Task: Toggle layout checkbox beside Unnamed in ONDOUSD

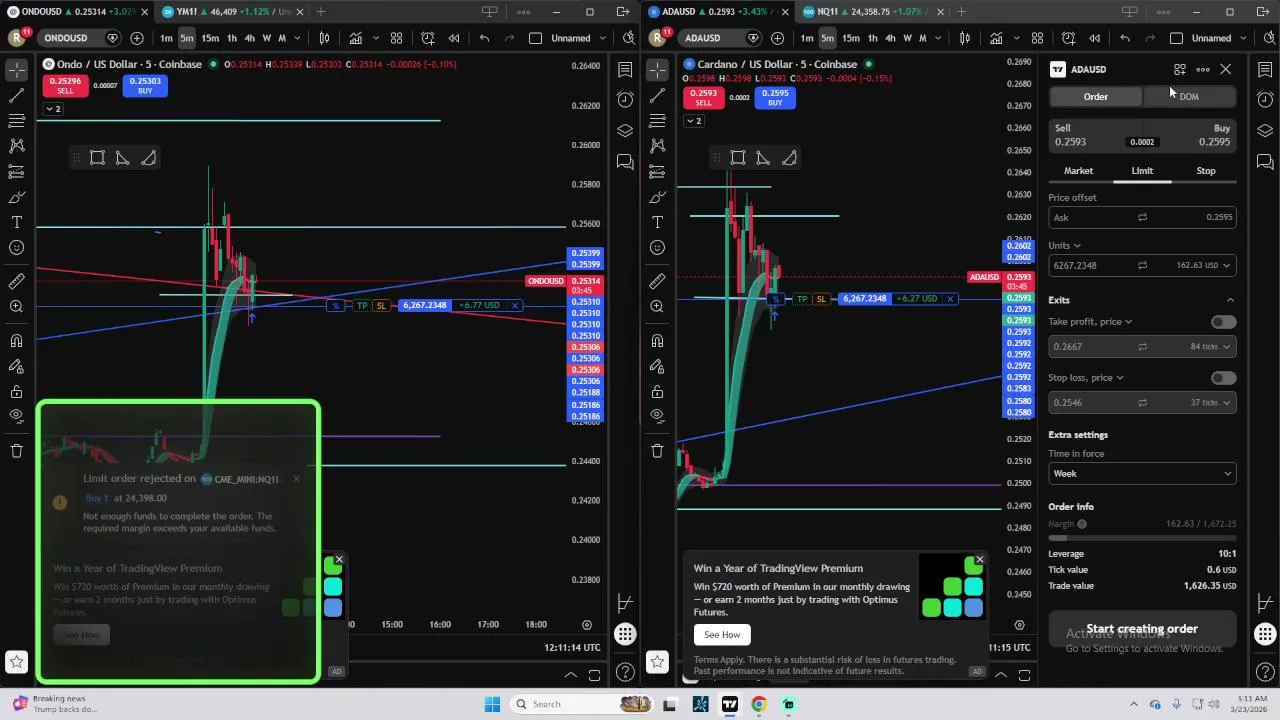Action: 535,38
